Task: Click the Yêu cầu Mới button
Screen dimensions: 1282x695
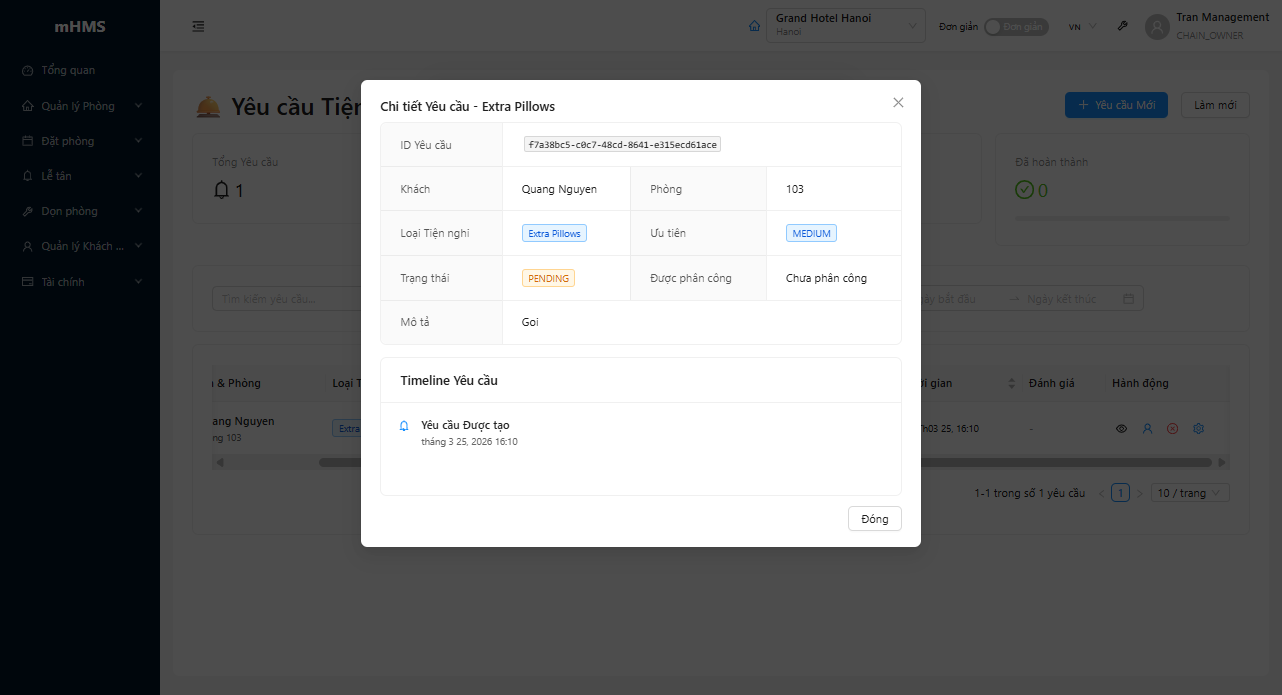Action: click(x=1116, y=104)
